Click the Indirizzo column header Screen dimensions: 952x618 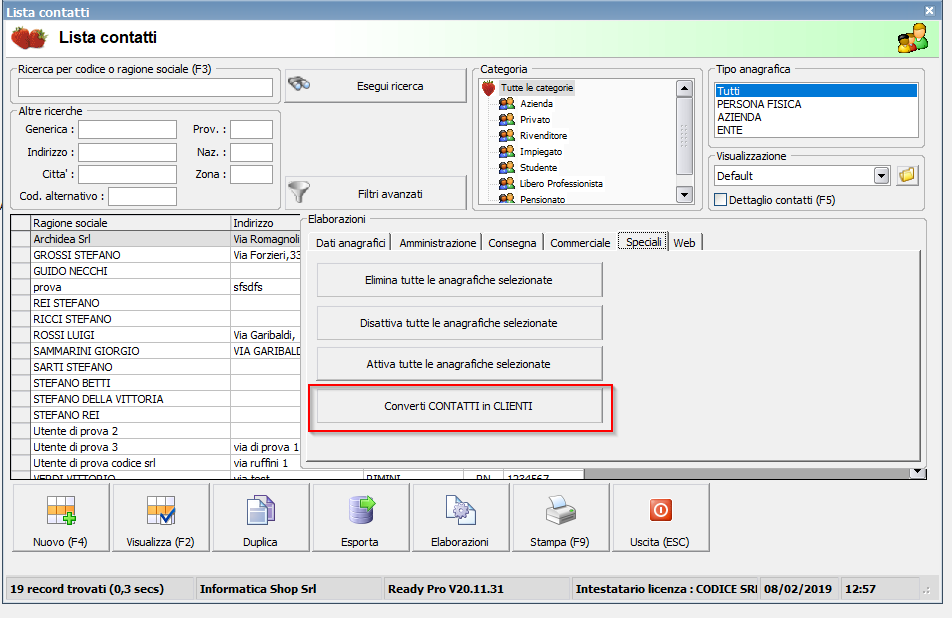(x=265, y=223)
